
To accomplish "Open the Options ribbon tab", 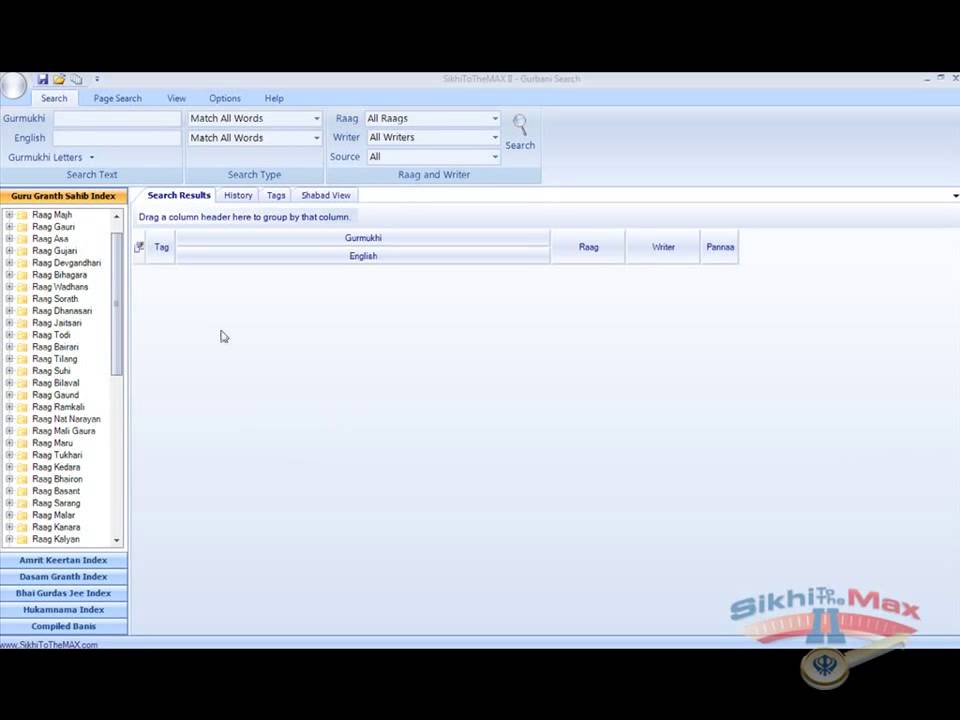I will click(x=225, y=98).
